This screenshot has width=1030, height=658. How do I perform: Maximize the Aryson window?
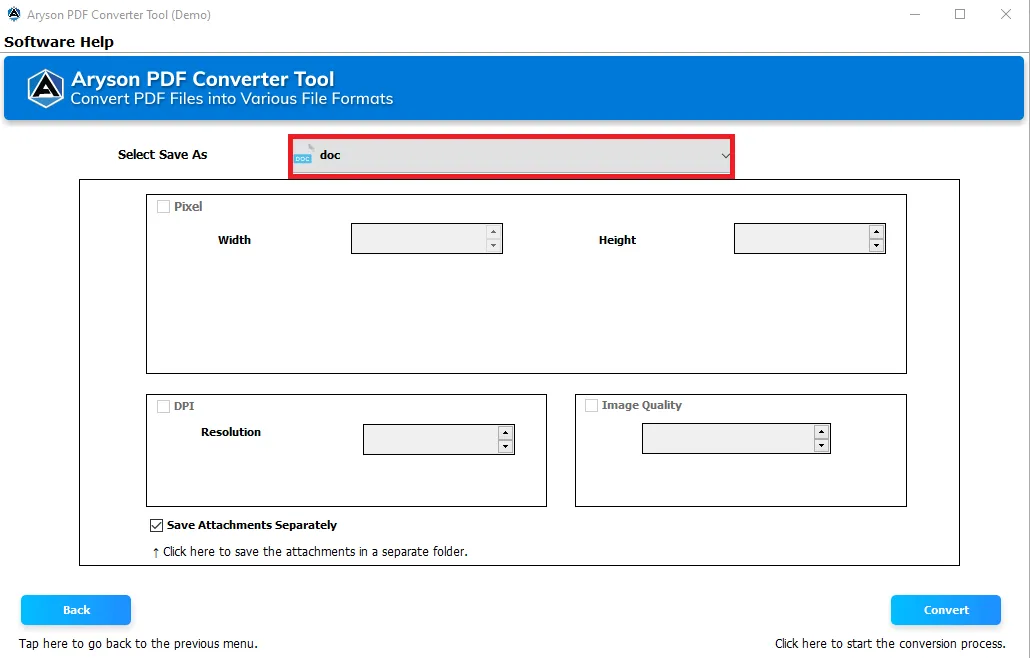point(960,14)
